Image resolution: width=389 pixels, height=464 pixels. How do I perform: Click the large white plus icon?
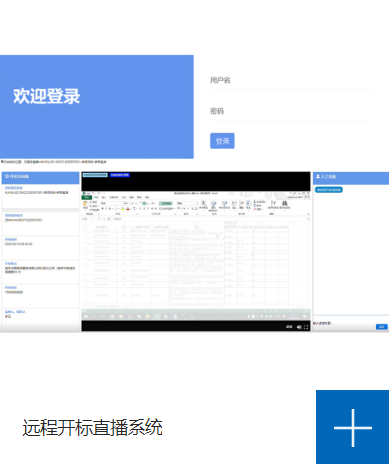click(353, 428)
